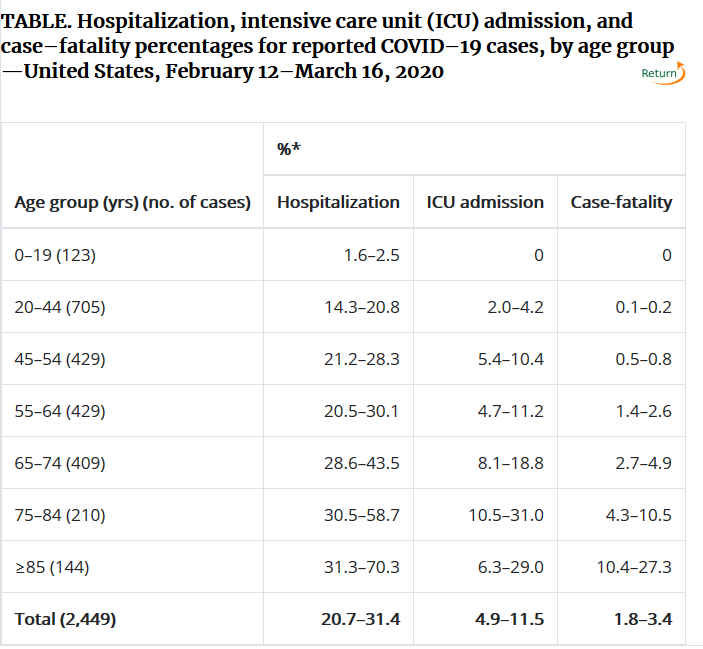Click the total case-fatality value 1.8–3.4

tap(643, 619)
